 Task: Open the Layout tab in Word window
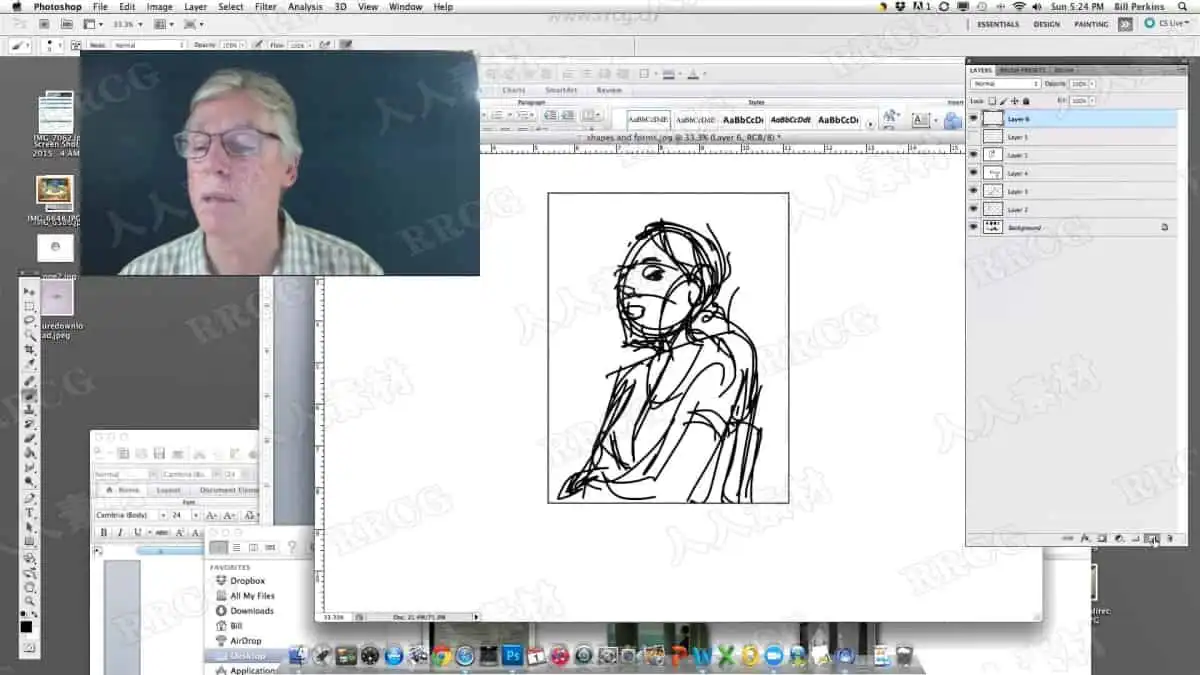168,490
